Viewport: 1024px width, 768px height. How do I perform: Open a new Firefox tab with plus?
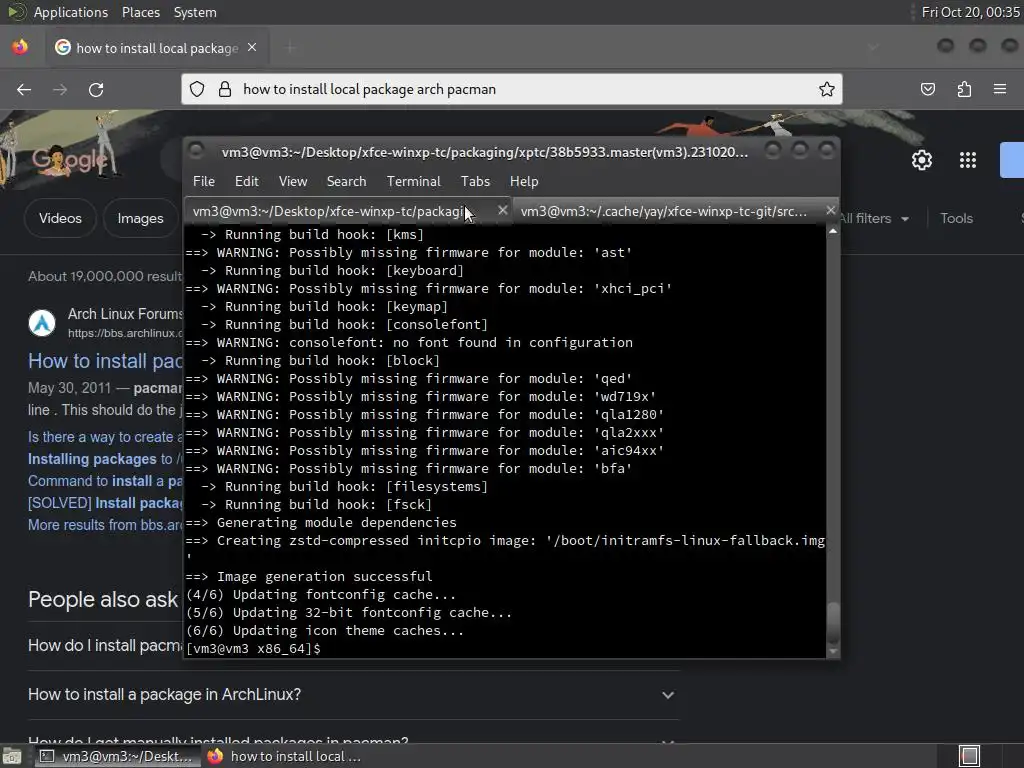[291, 48]
